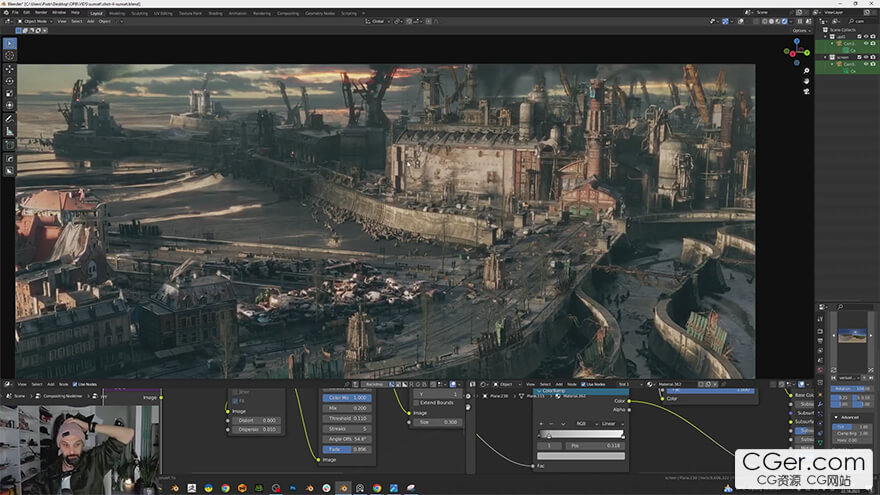Open the Object Data properties tab icon
The width and height of the screenshot is (880, 495).
point(820,442)
